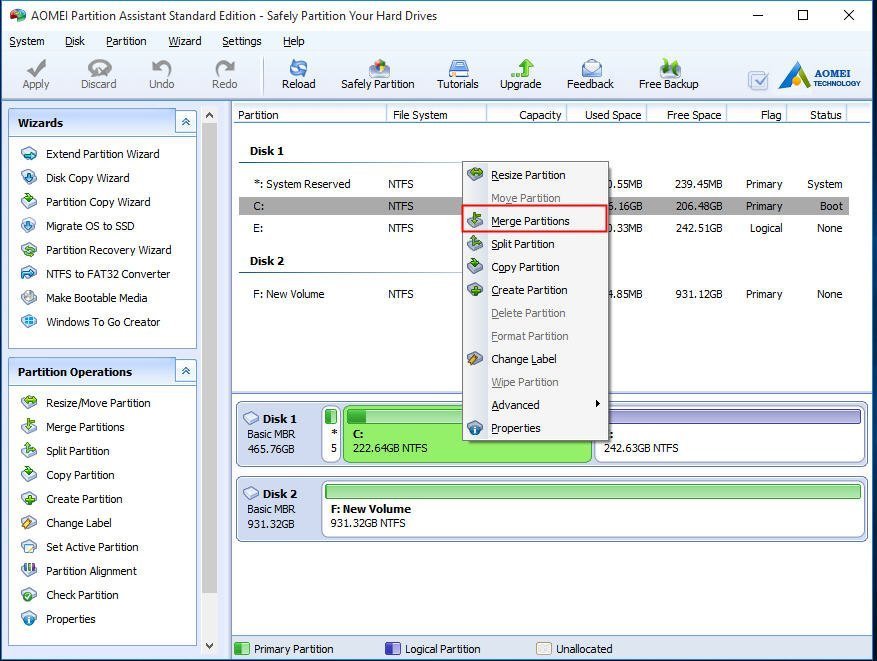Start the Migrate OS to SSD wizard

click(x=90, y=226)
